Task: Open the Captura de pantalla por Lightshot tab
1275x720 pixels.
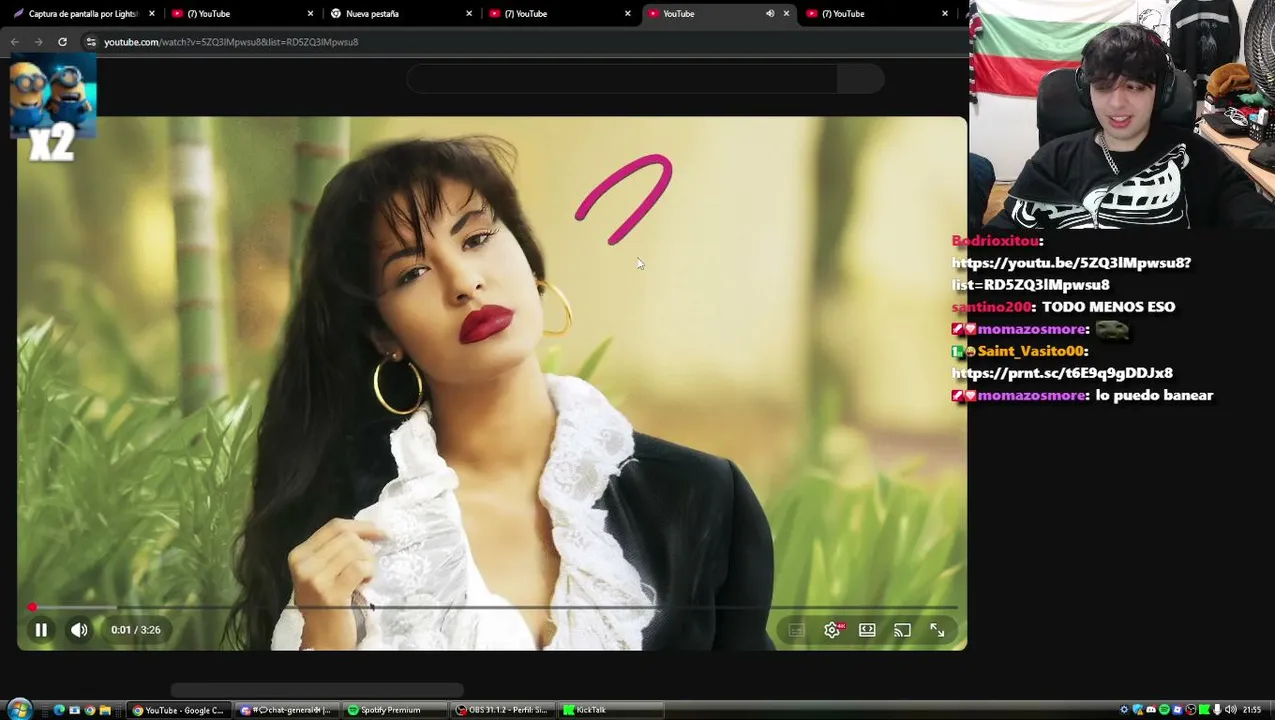Action: pyautogui.click(x=82, y=14)
